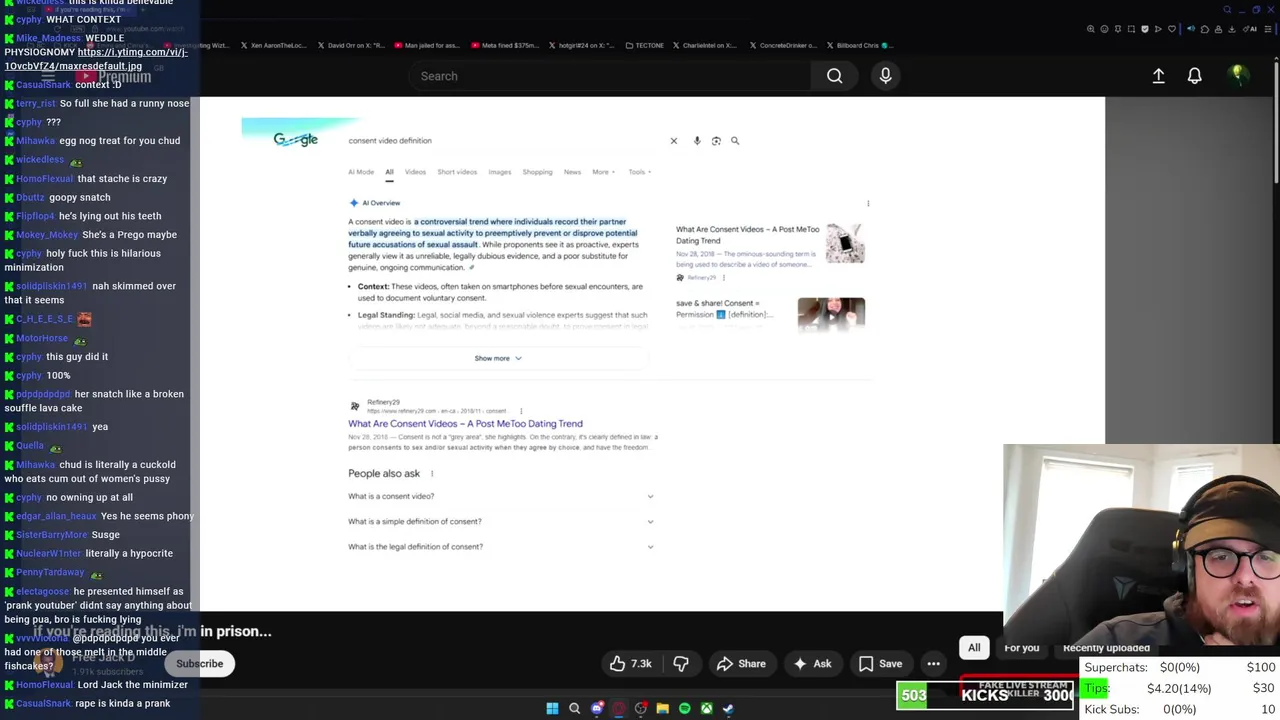The height and width of the screenshot is (720, 1280).
Task: Open Google Lens image search icon
Action: click(716, 141)
